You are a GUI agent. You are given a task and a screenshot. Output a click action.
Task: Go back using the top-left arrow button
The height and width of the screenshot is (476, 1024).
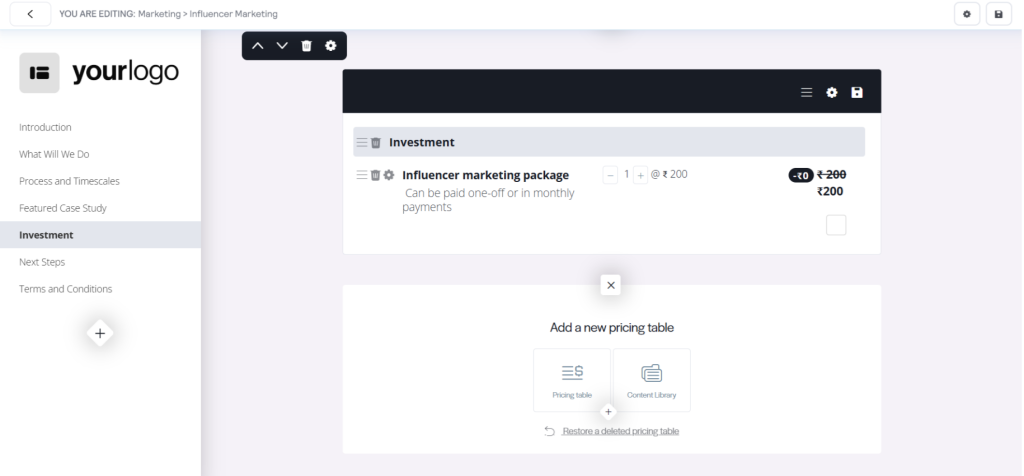(30, 14)
